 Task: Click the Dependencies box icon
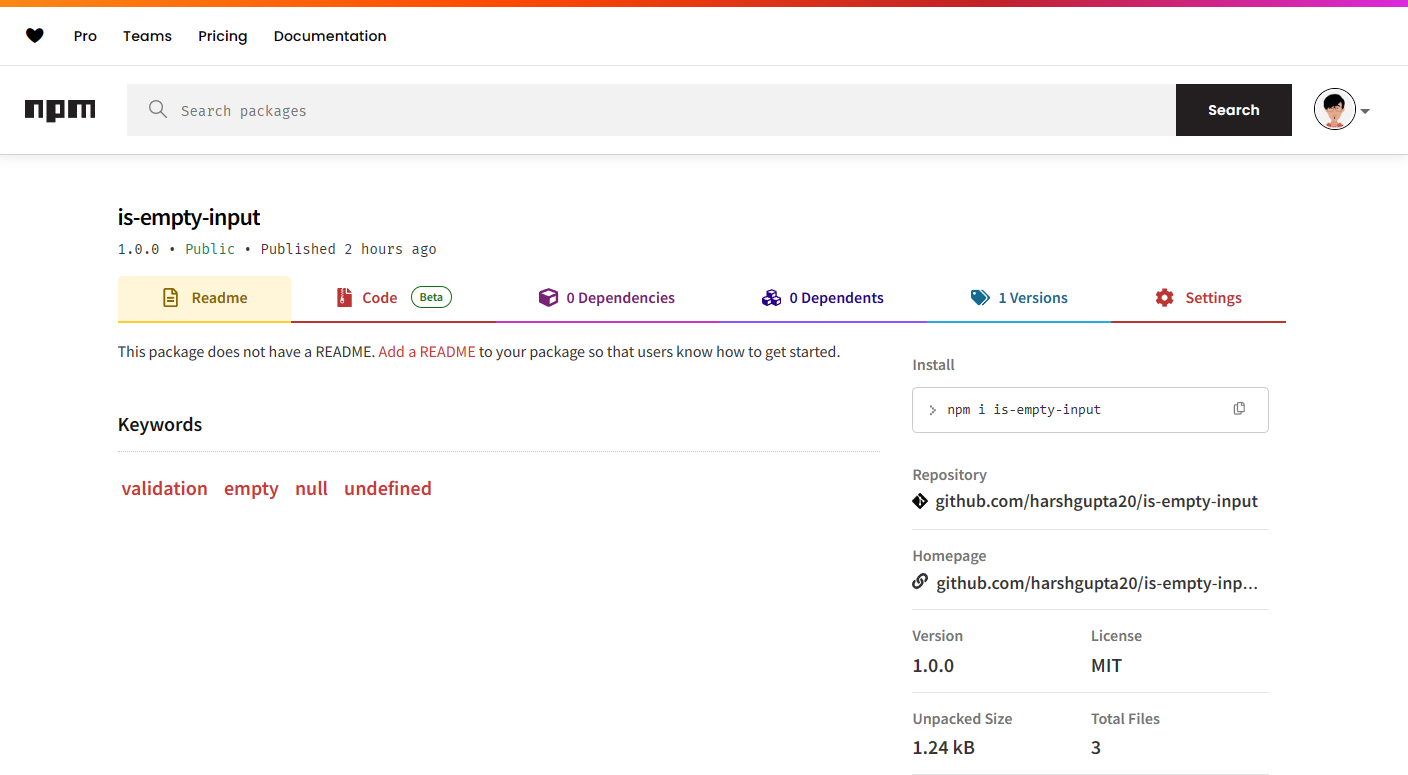pos(548,298)
